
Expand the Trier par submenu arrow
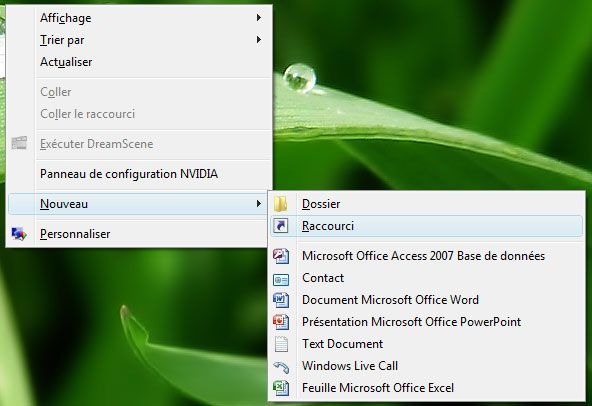click(x=259, y=40)
